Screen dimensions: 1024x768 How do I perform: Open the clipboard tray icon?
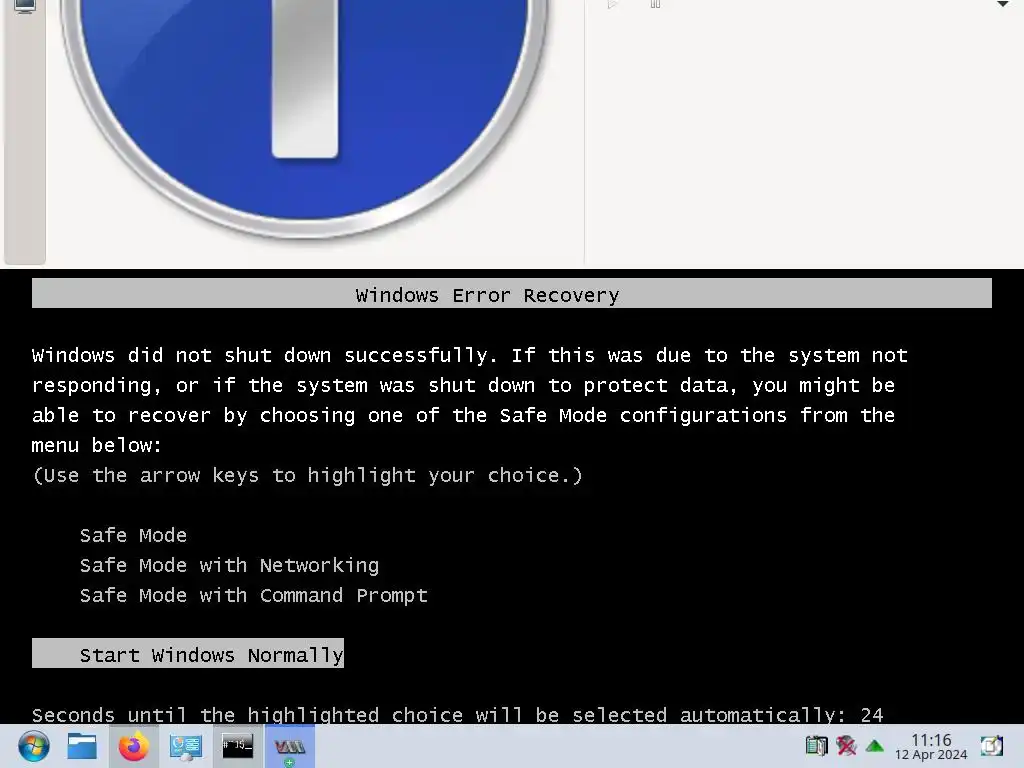[x=816, y=745]
